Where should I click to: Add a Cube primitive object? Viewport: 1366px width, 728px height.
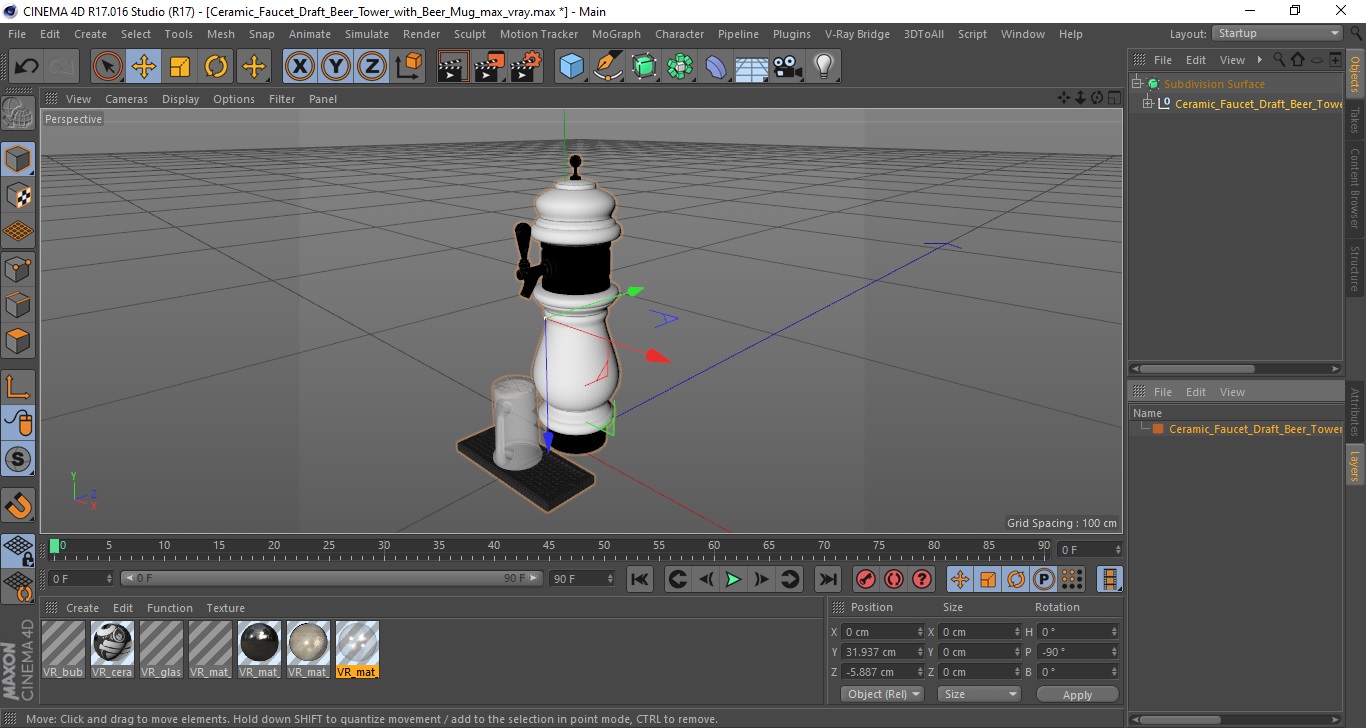click(571, 67)
